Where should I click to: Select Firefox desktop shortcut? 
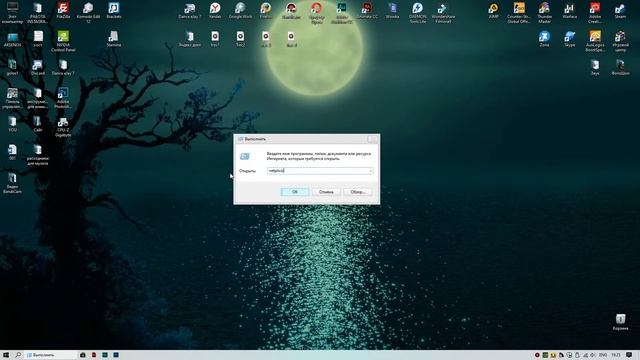(x=265, y=10)
